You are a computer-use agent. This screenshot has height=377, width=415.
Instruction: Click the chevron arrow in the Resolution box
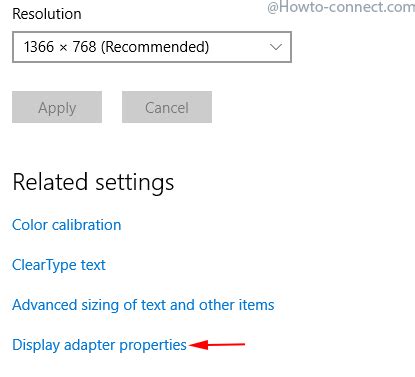coord(276,47)
